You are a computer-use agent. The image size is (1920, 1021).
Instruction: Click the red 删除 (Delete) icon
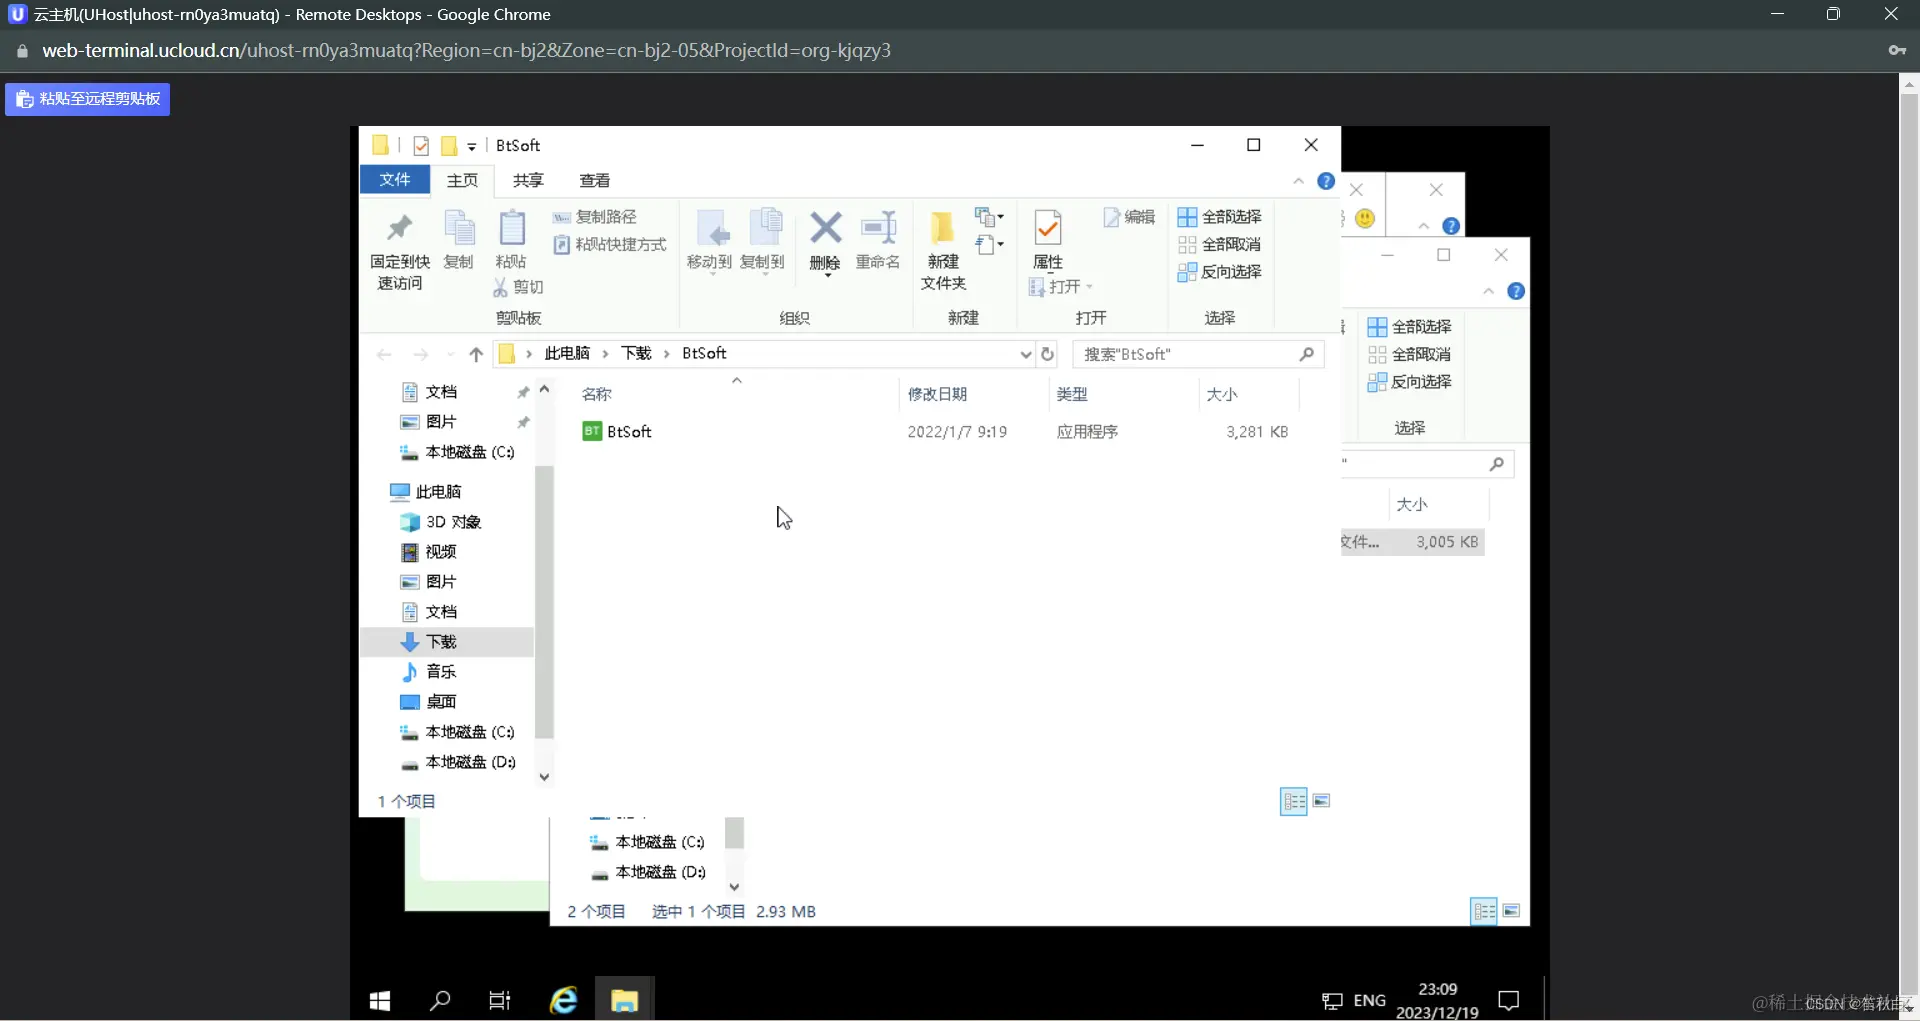tap(825, 228)
